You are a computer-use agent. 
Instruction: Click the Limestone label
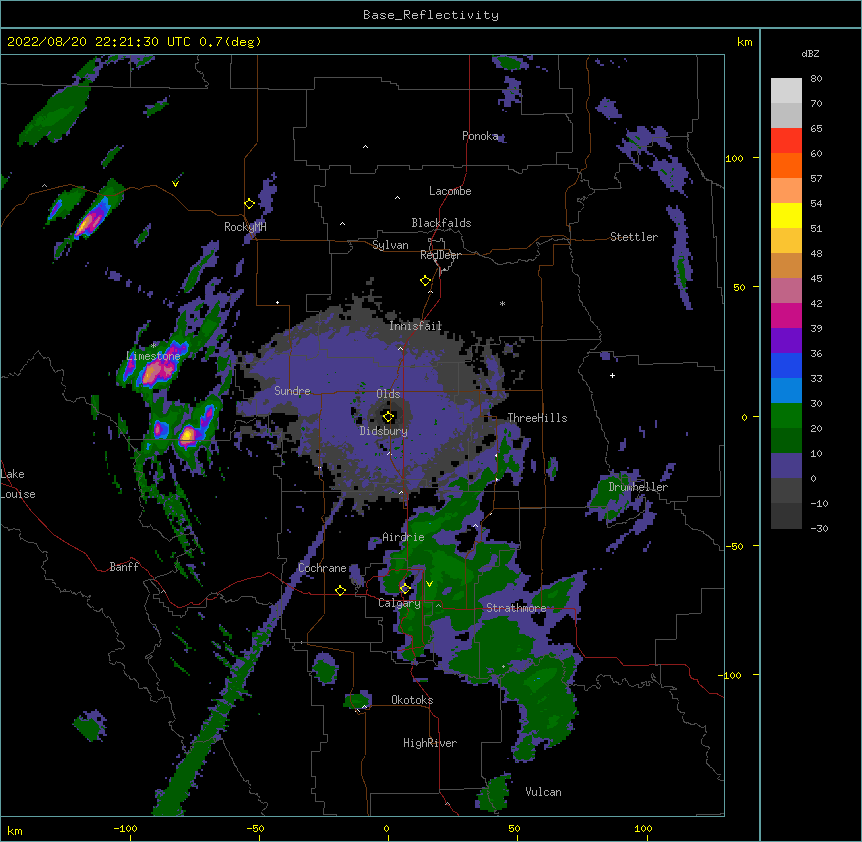point(153,356)
